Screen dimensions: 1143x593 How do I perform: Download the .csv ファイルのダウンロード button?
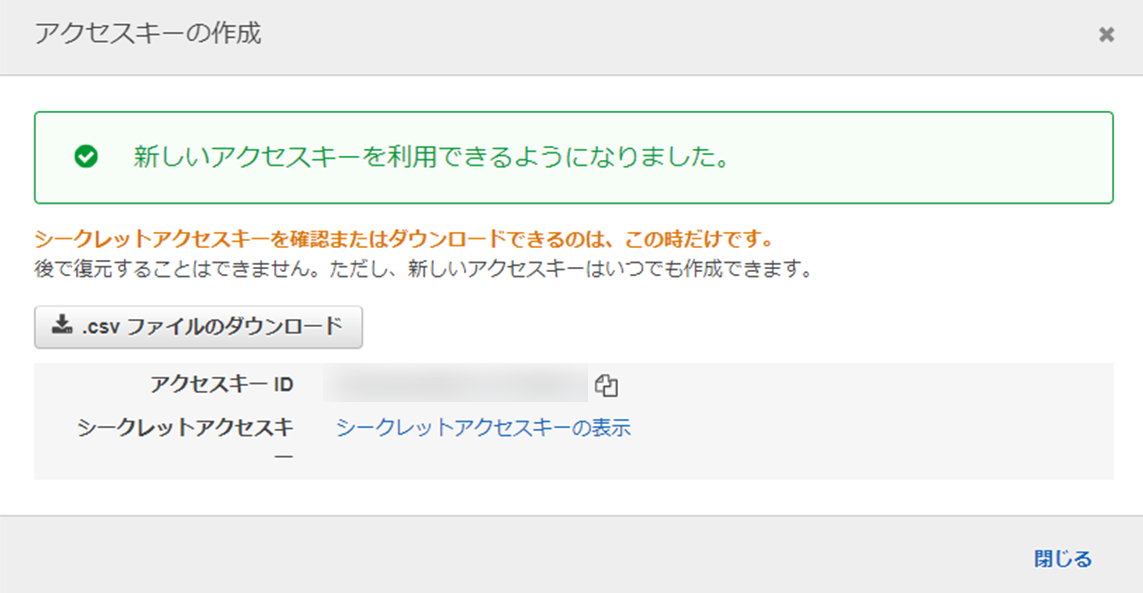[x=198, y=326]
